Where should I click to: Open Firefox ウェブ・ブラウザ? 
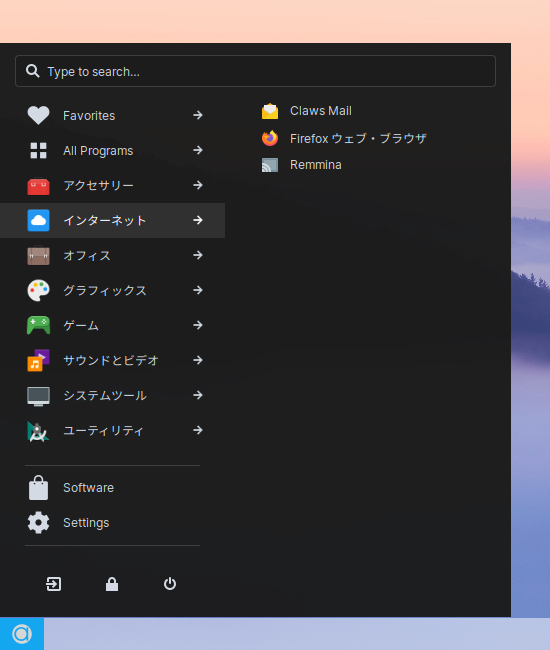point(344,138)
